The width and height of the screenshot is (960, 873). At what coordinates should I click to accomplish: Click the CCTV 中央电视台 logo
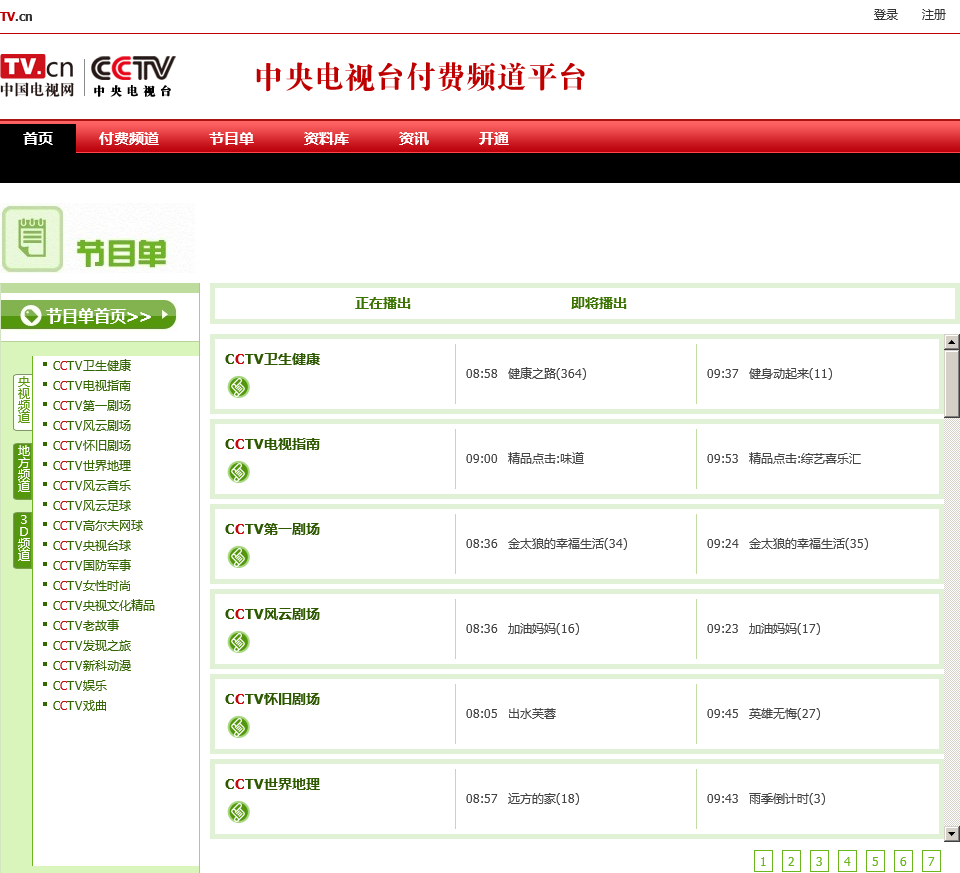133,76
